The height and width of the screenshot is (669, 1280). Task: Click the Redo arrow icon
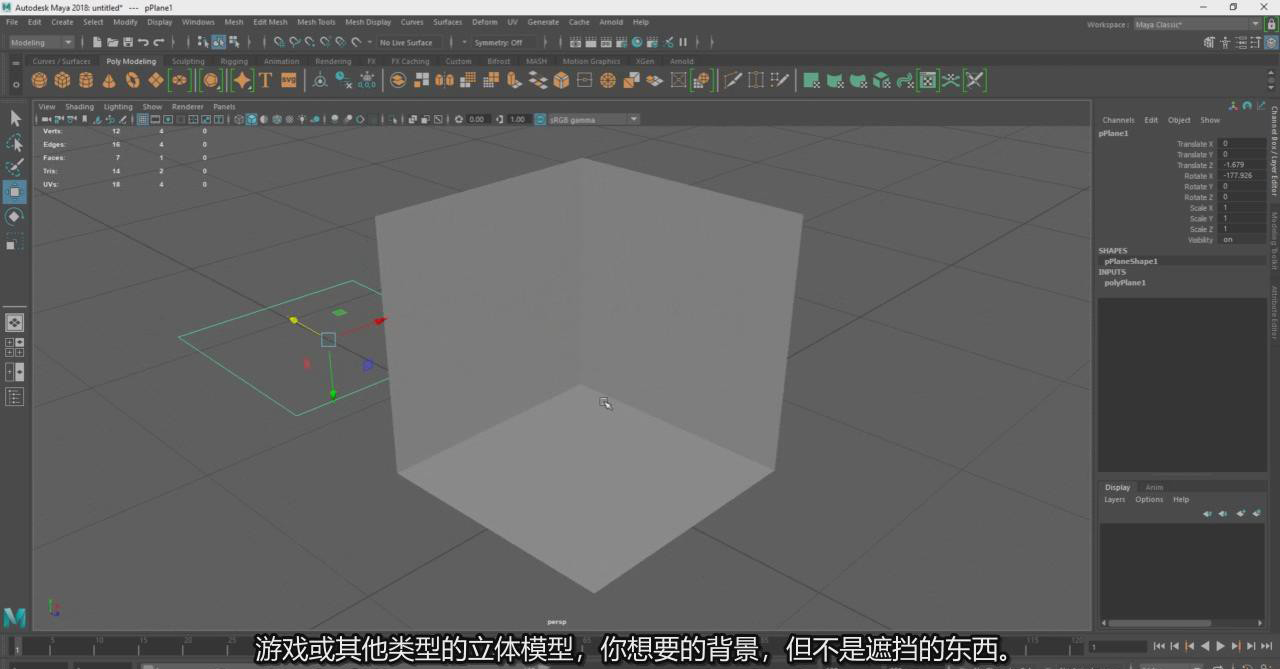158,42
